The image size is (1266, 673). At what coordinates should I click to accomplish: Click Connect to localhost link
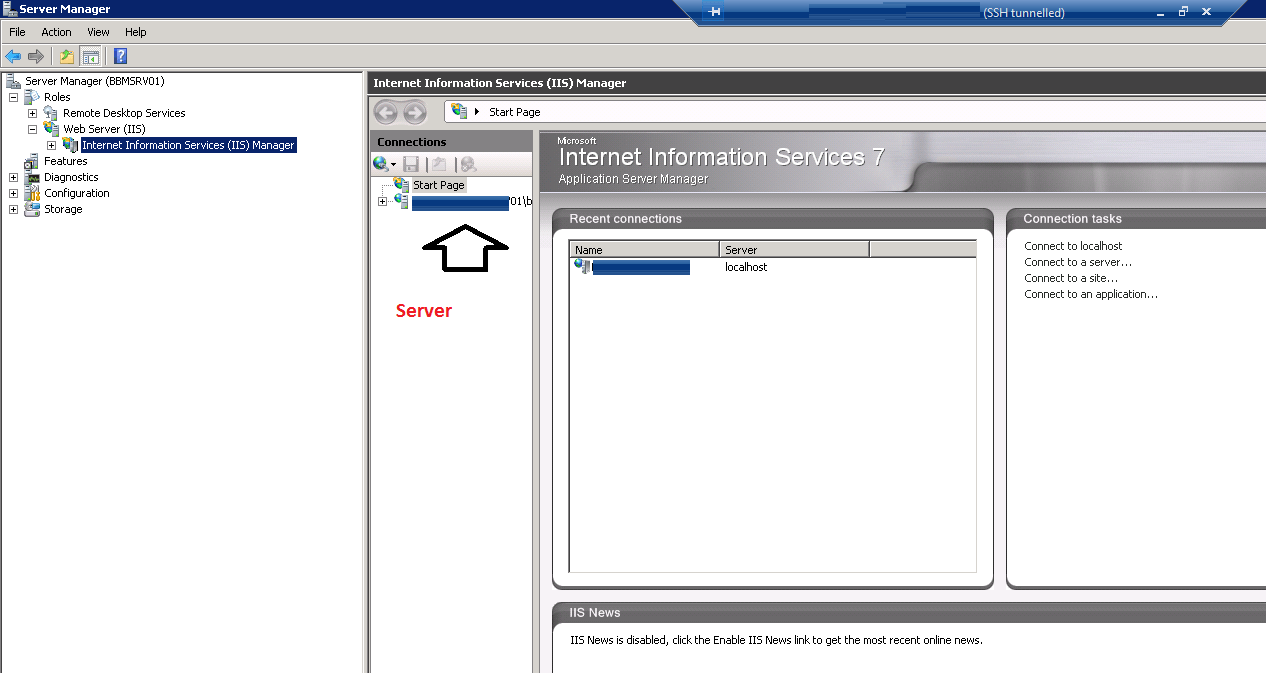tap(1073, 246)
